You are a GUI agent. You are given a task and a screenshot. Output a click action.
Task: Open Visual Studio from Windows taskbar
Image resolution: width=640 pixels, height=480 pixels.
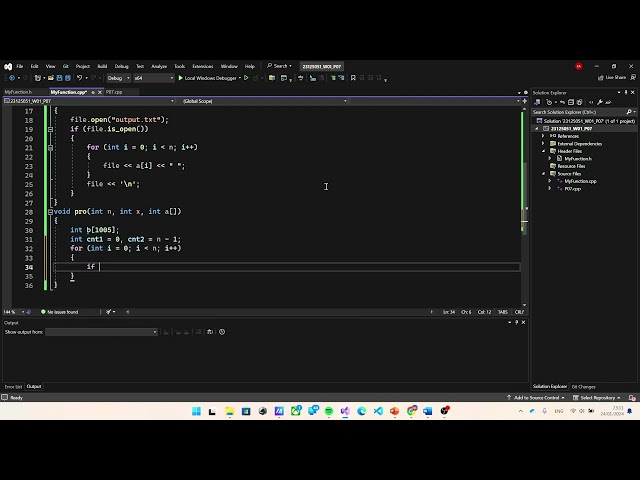click(x=345, y=411)
